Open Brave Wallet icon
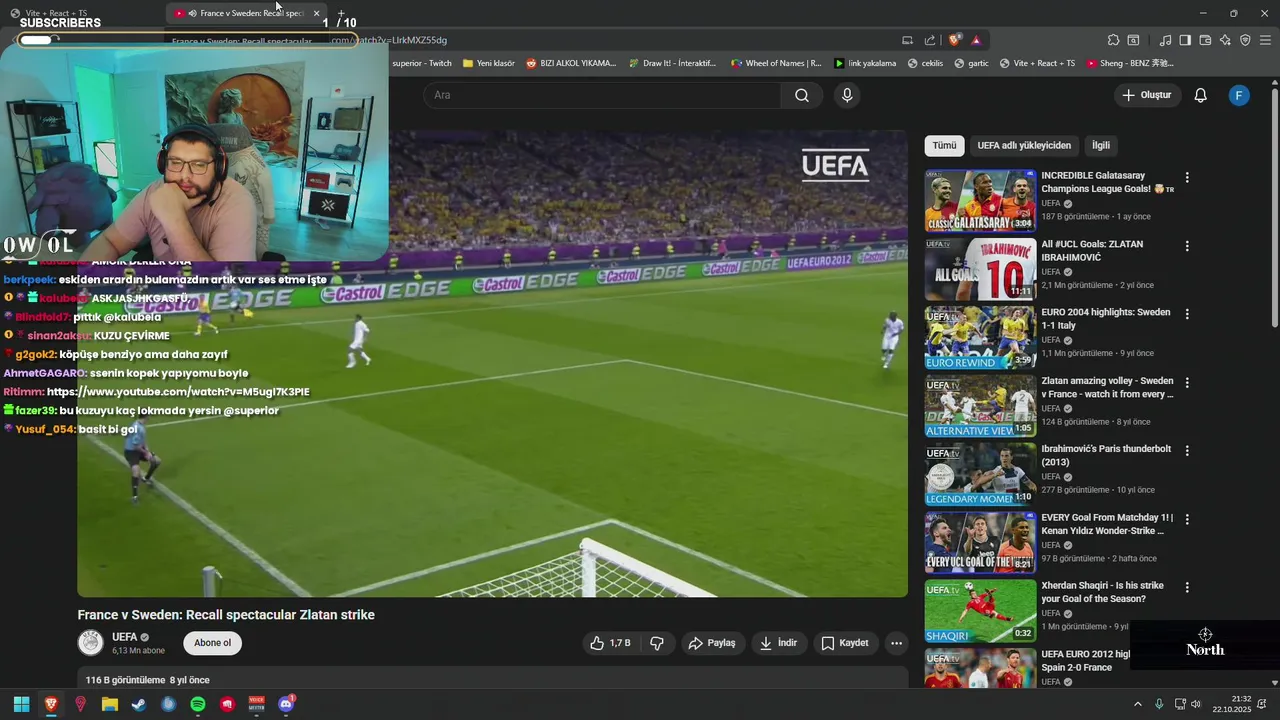 (1205, 40)
